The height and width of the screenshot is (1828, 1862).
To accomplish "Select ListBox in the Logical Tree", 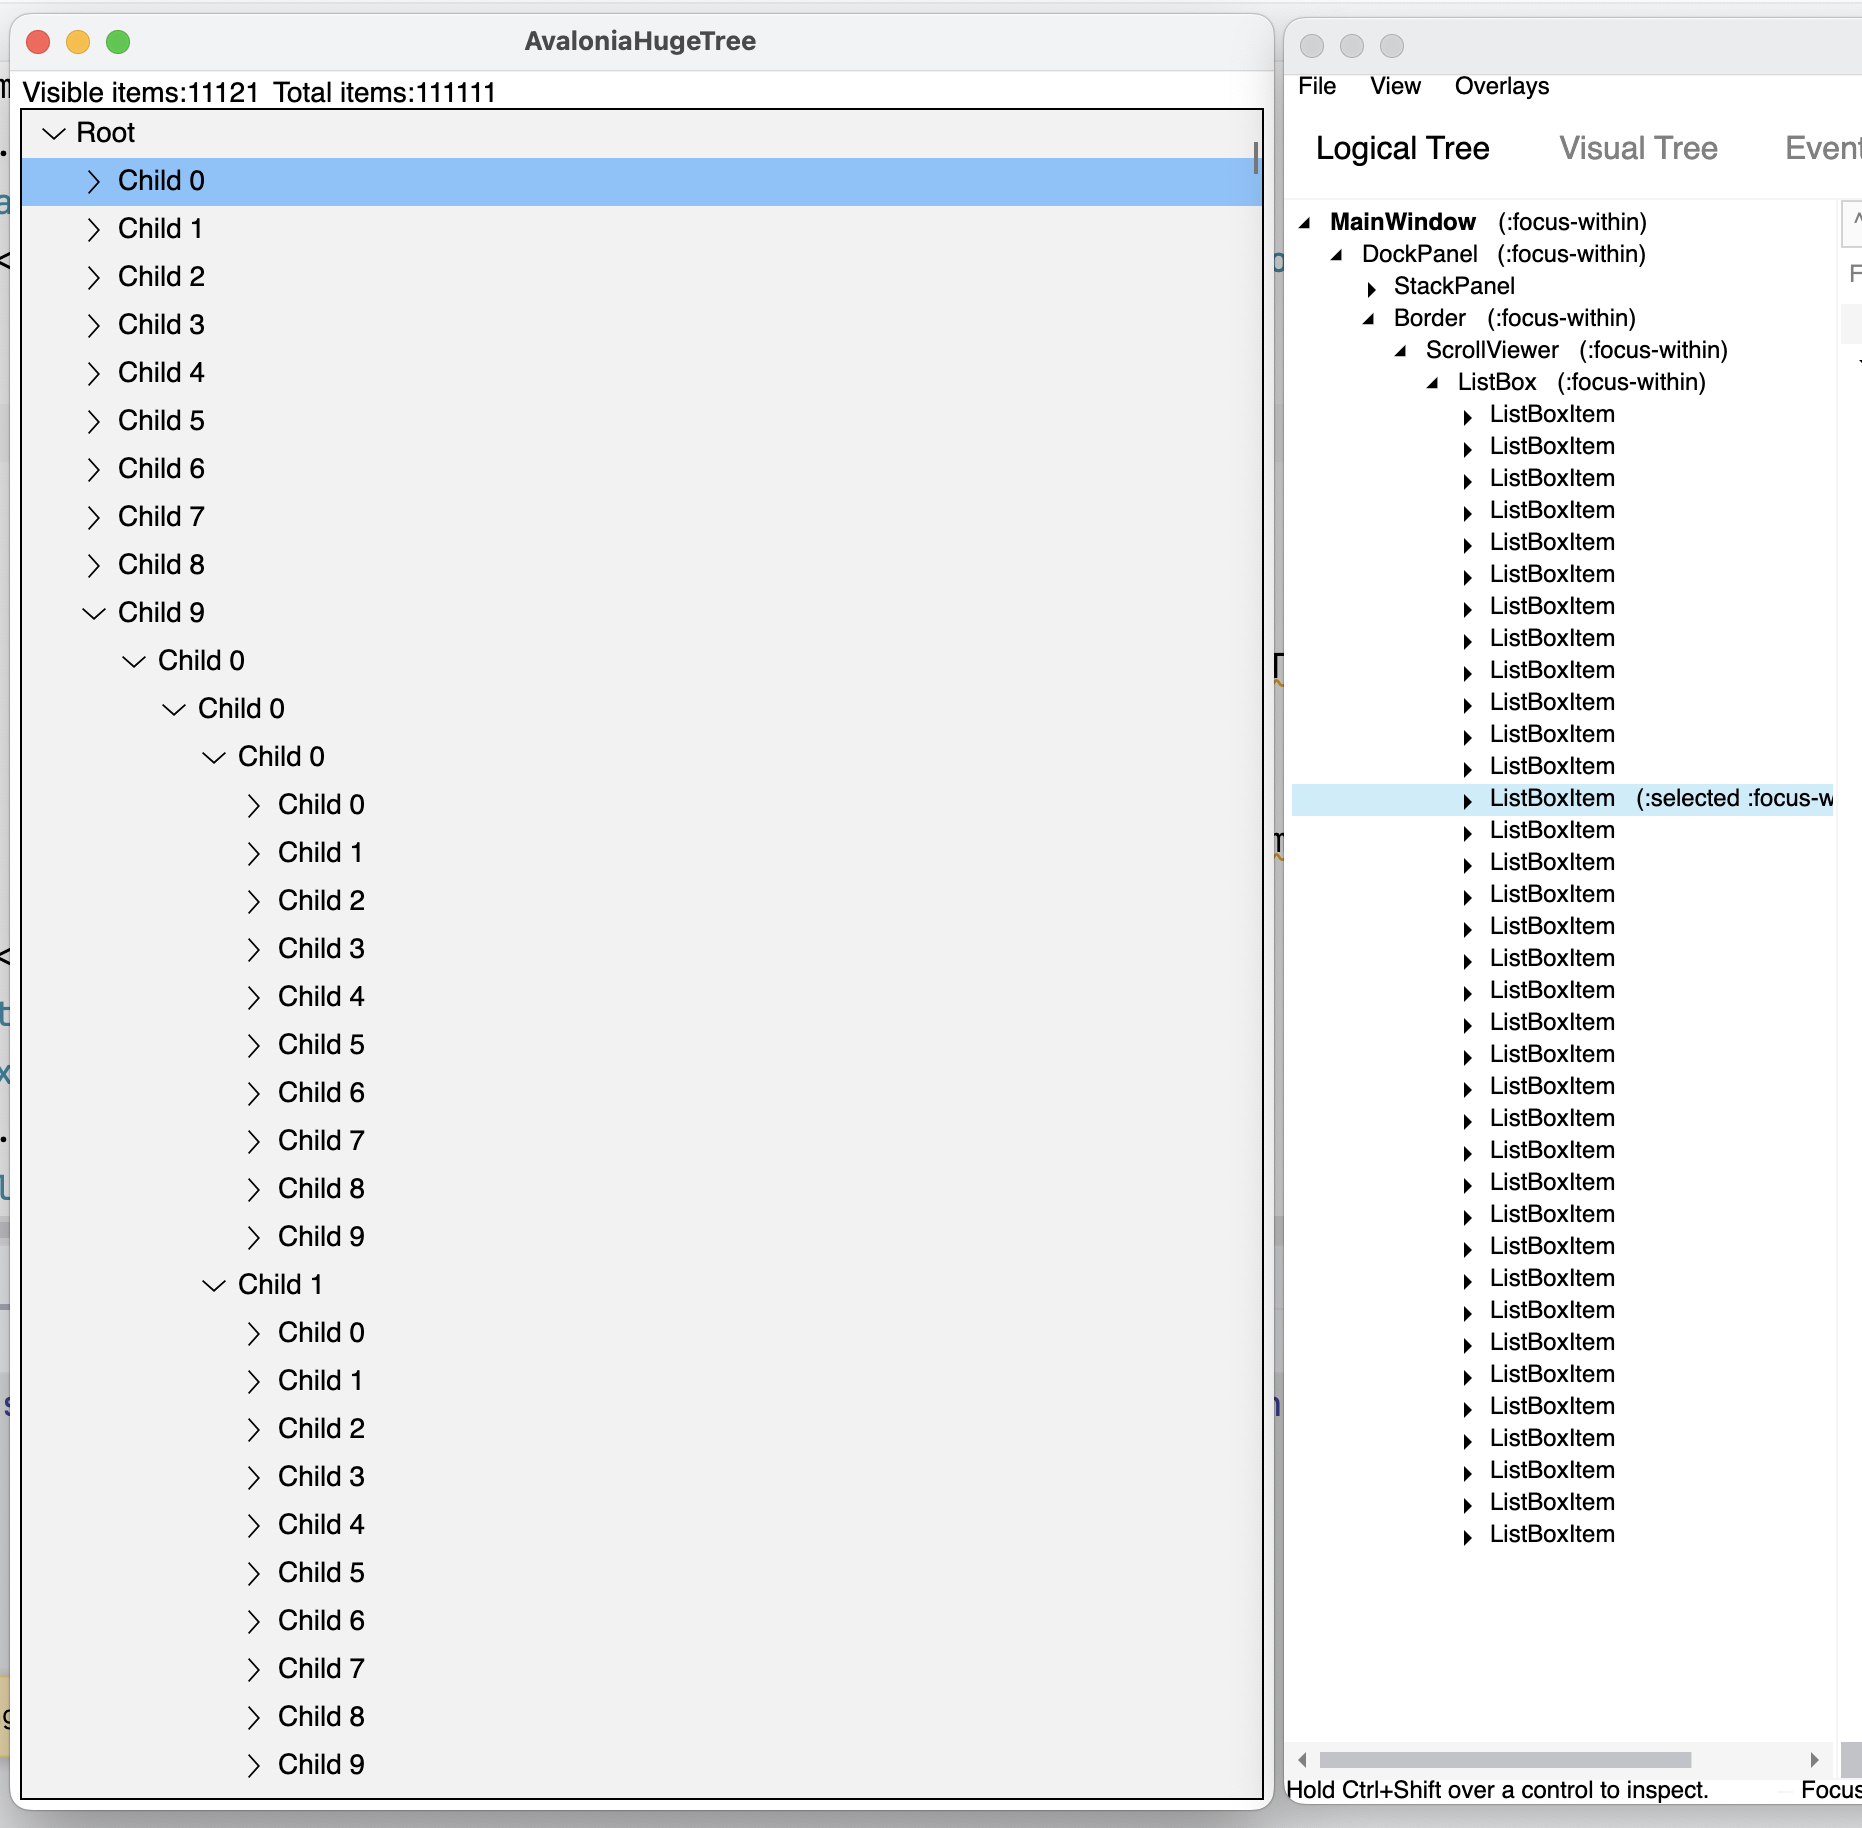I will (x=1496, y=382).
